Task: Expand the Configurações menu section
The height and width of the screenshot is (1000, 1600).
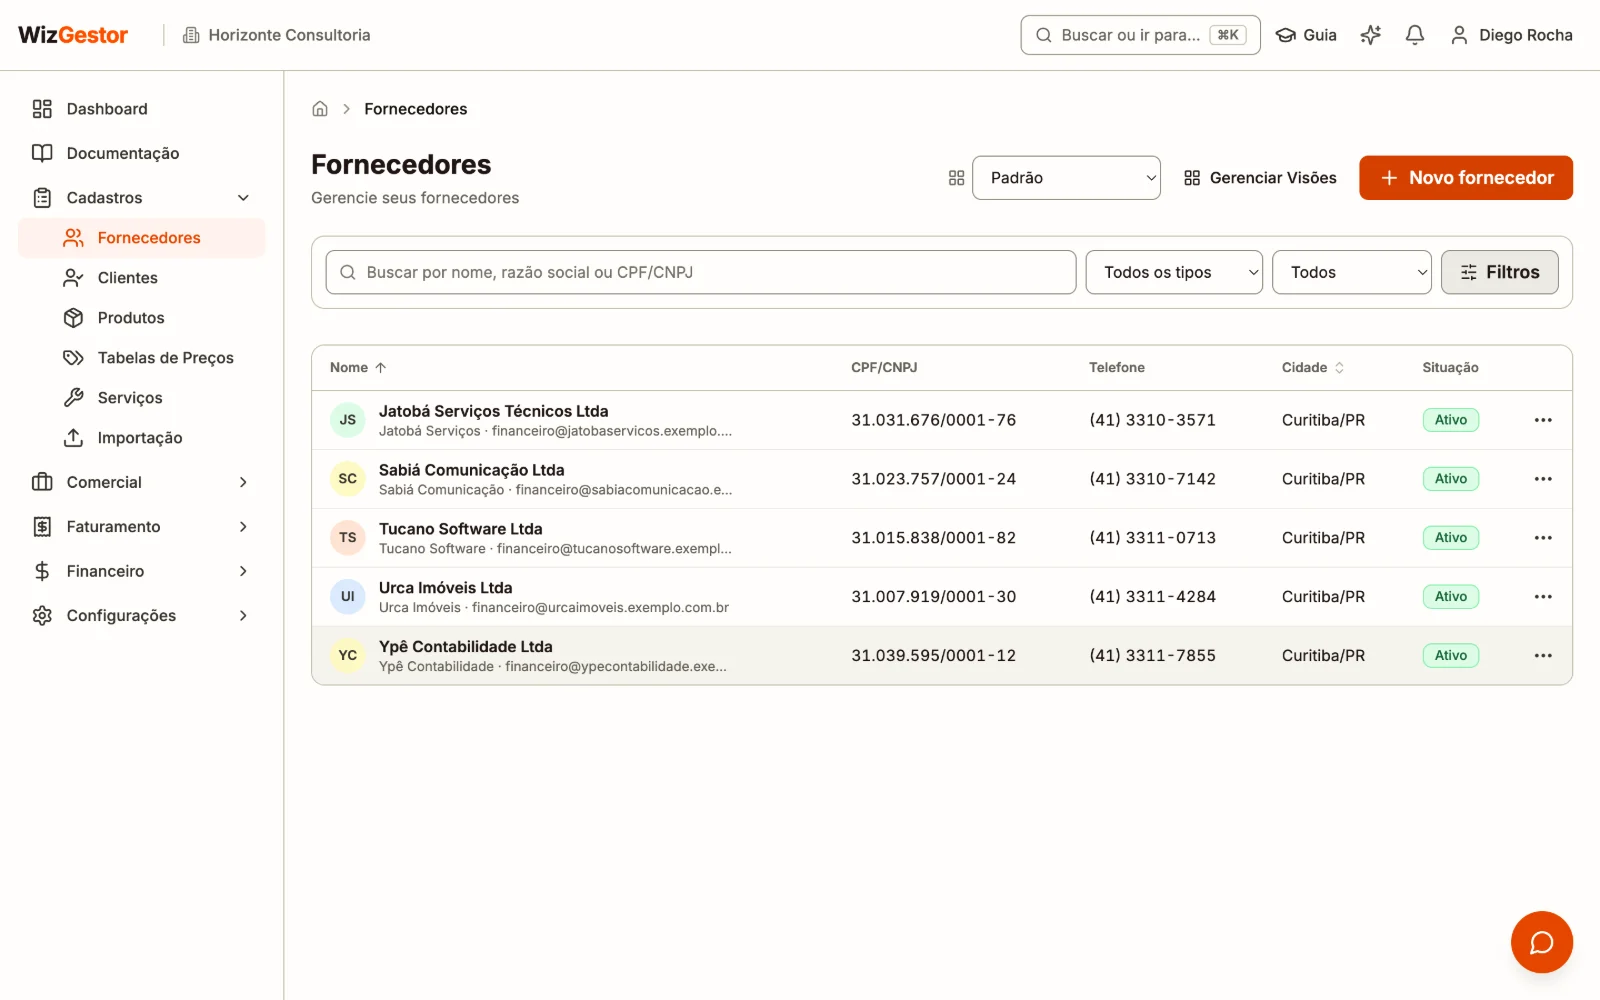Action: coord(141,616)
